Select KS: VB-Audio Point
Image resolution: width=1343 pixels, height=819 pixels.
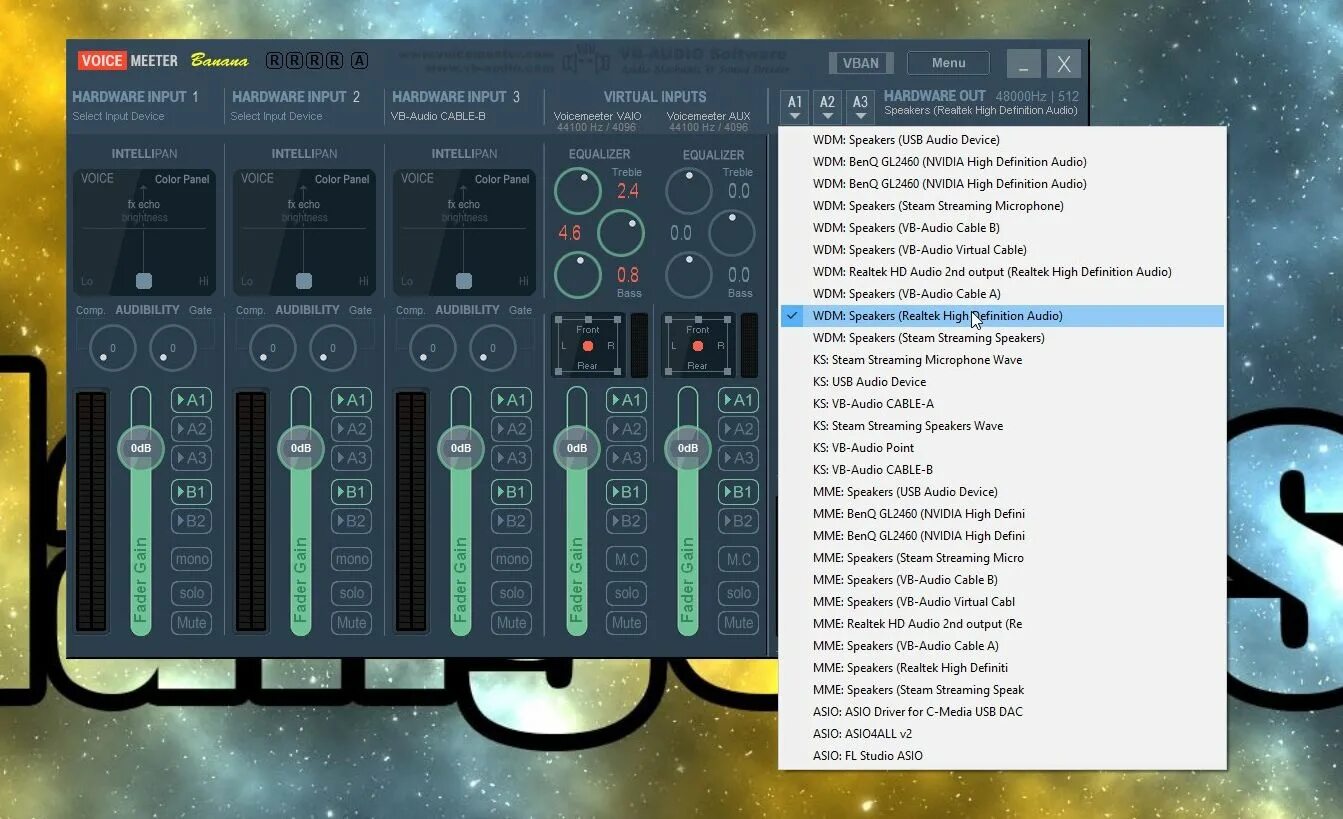pos(1002,448)
